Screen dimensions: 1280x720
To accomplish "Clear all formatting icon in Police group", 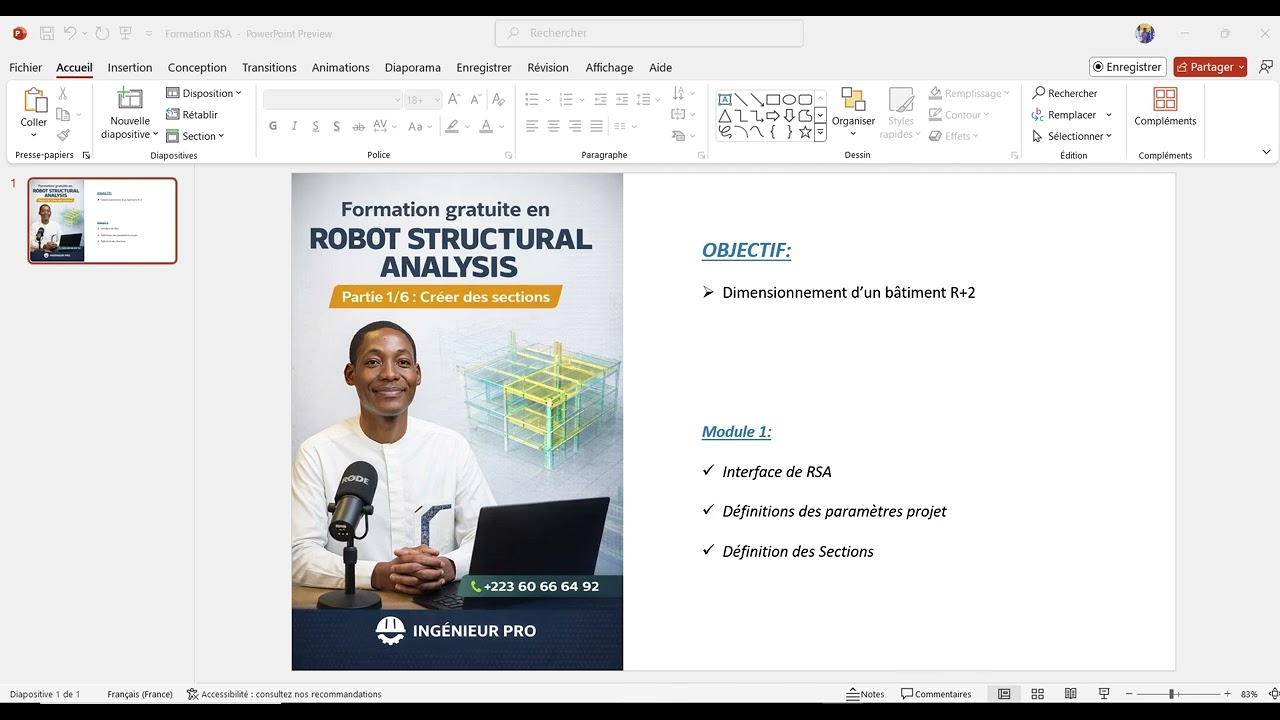I will [x=499, y=99].
